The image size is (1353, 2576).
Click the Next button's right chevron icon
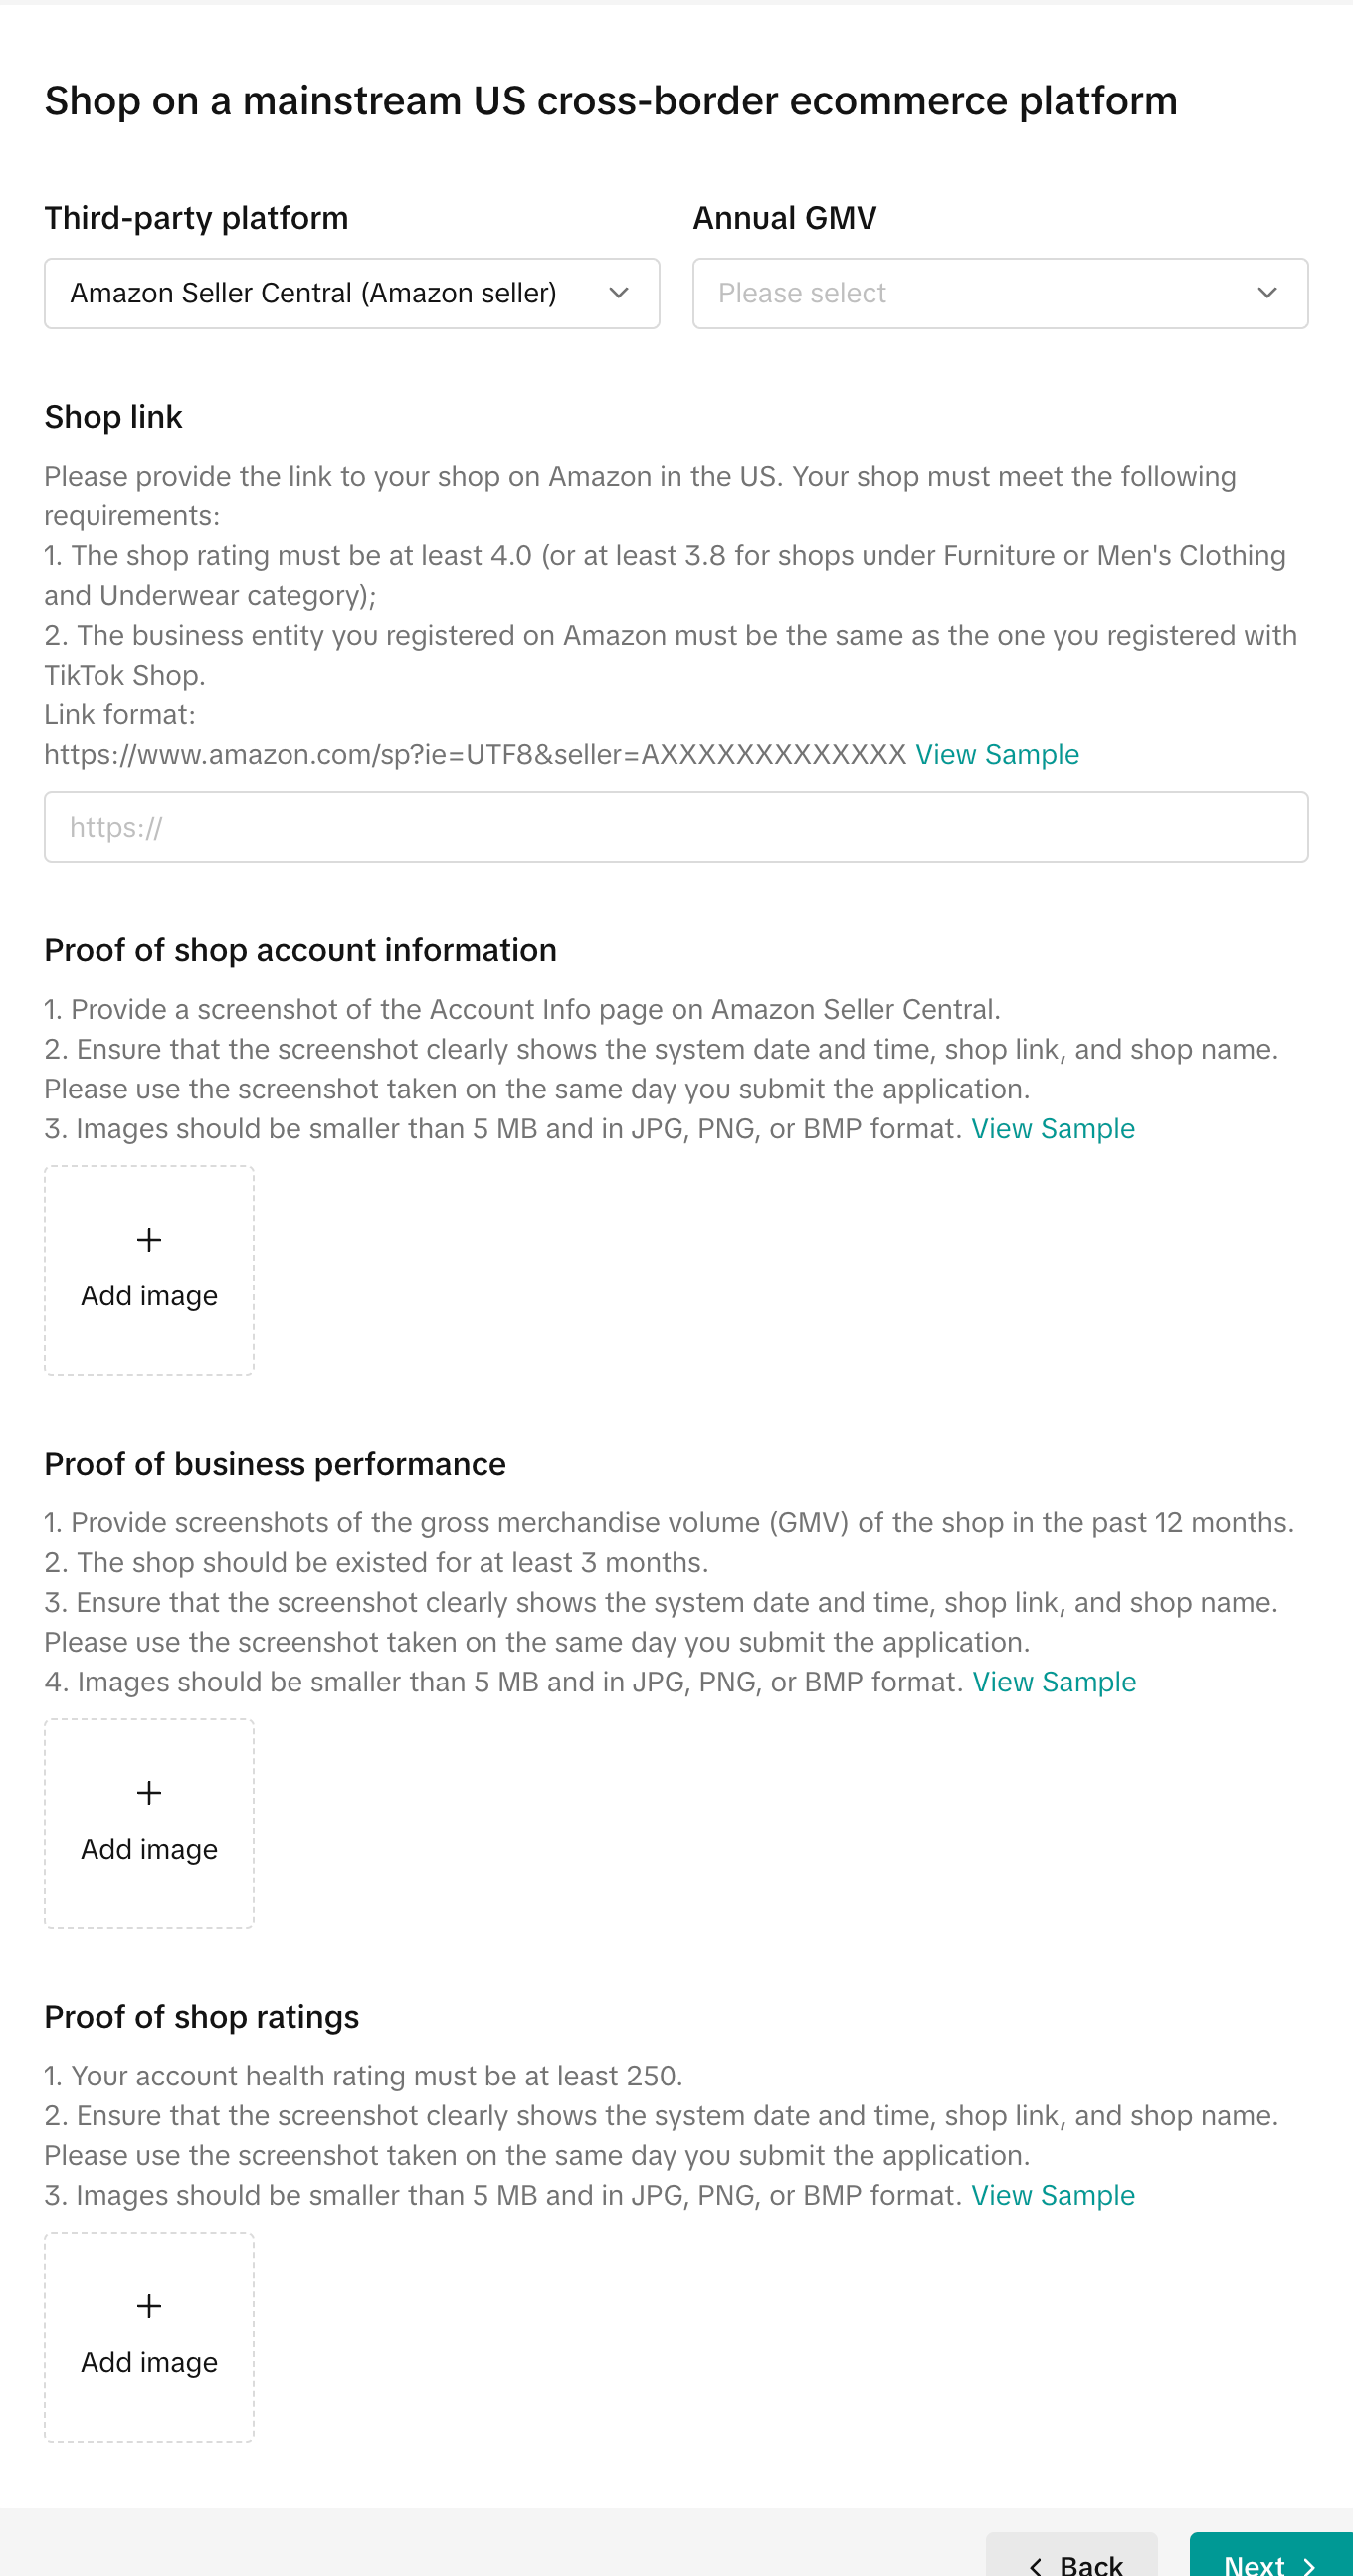click(x=1309, y=2565)
